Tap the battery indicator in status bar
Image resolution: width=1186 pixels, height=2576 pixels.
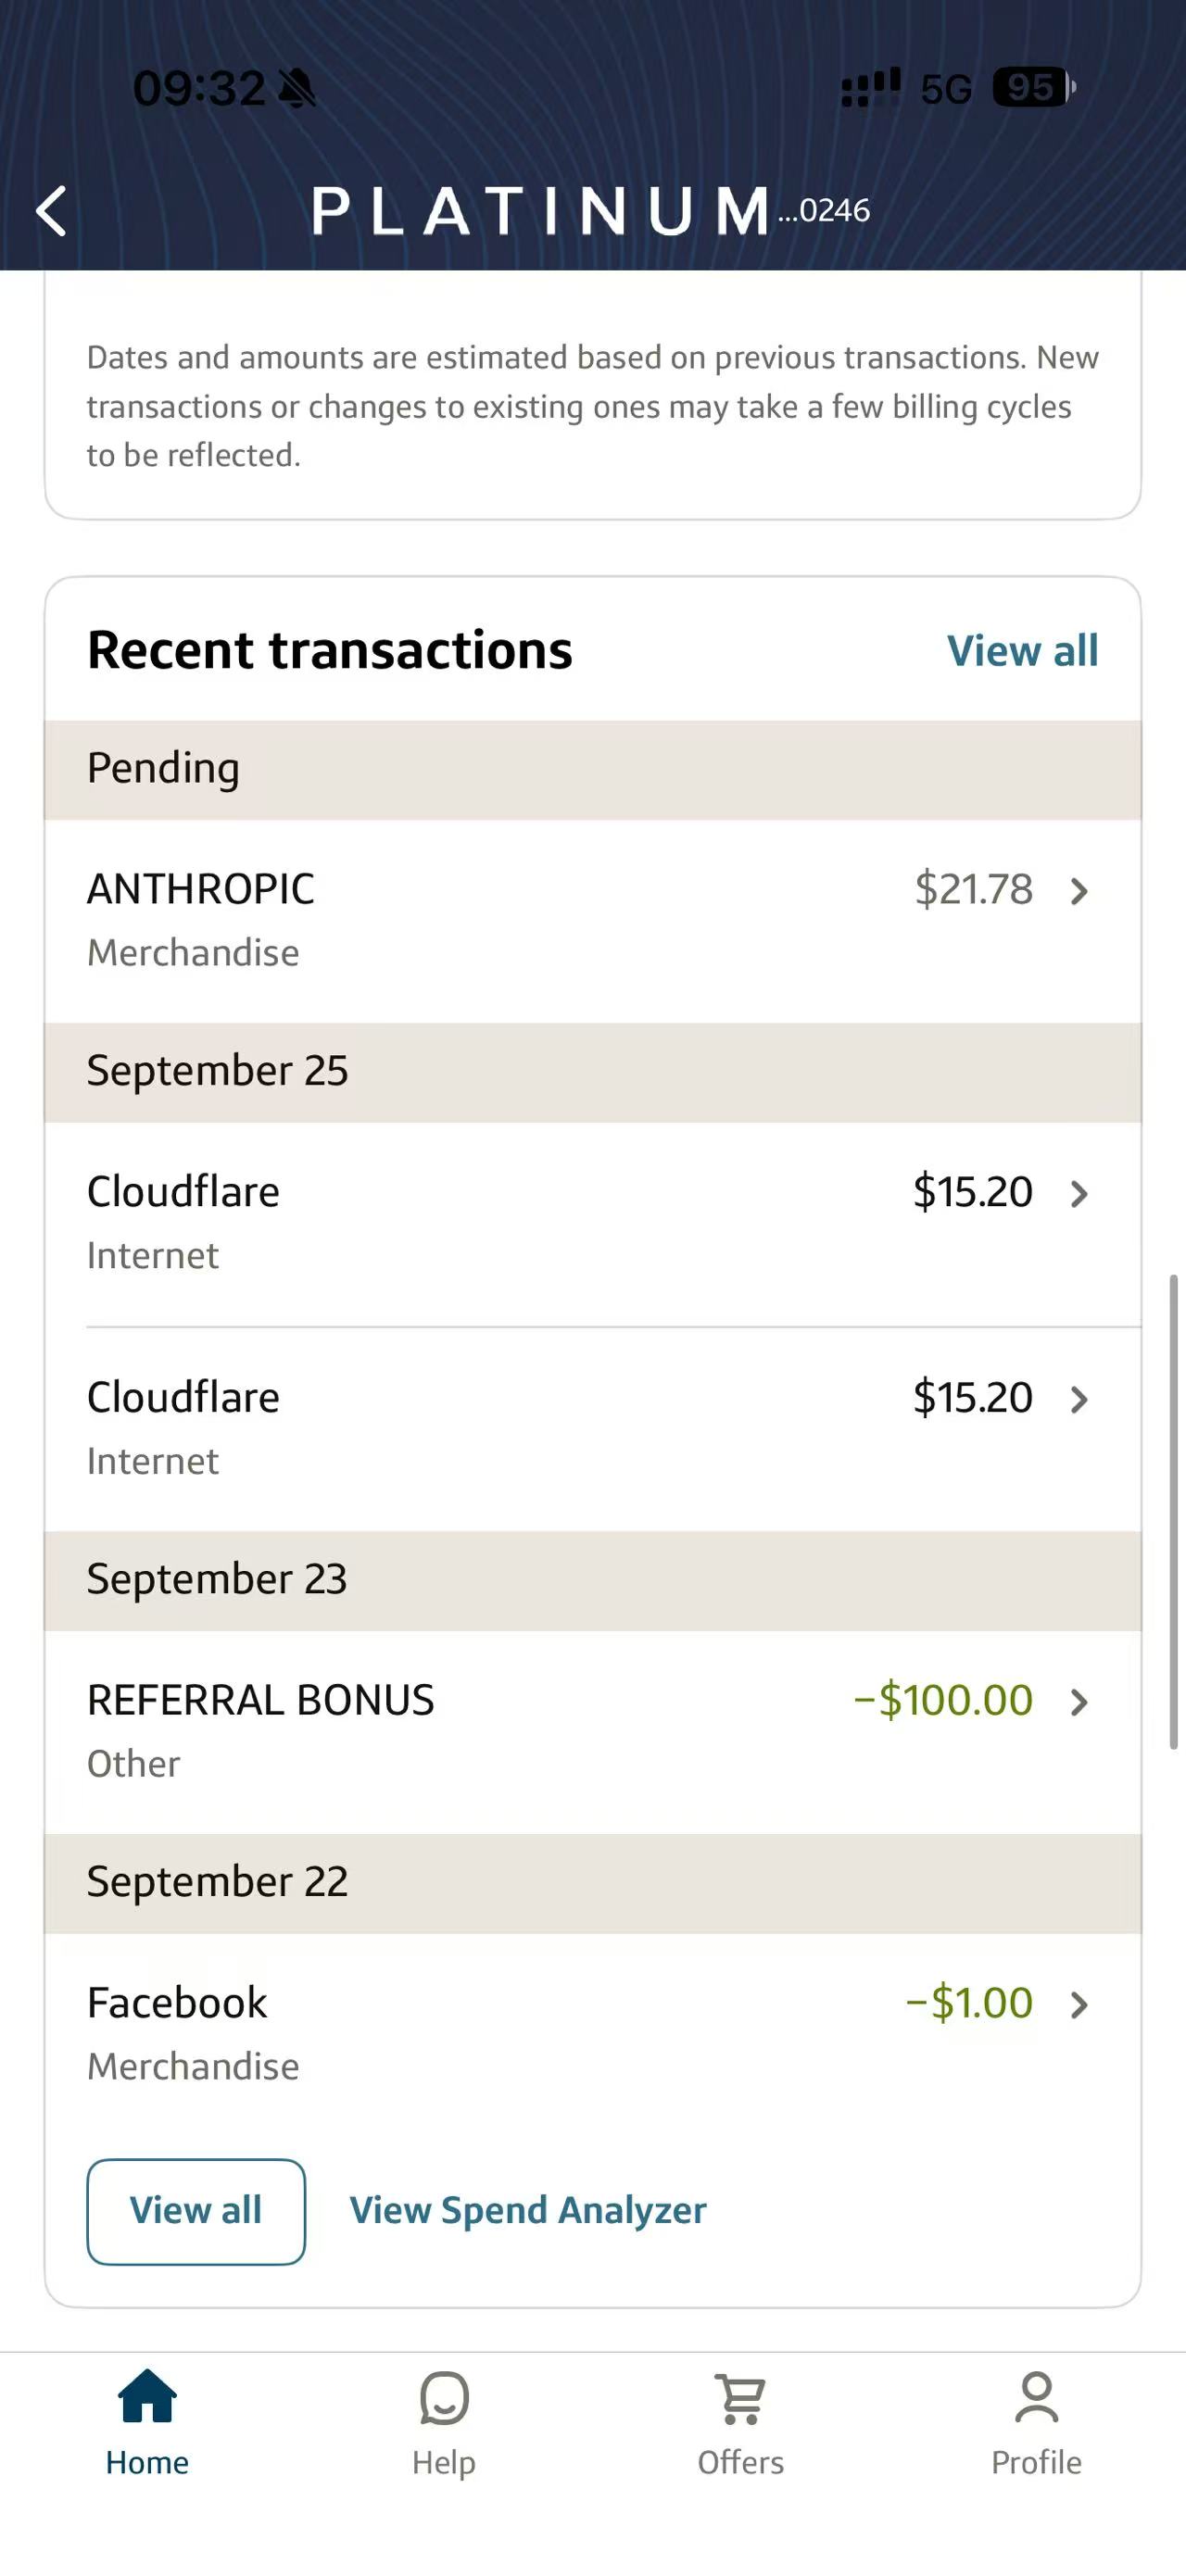click(x=1034, y=88)
